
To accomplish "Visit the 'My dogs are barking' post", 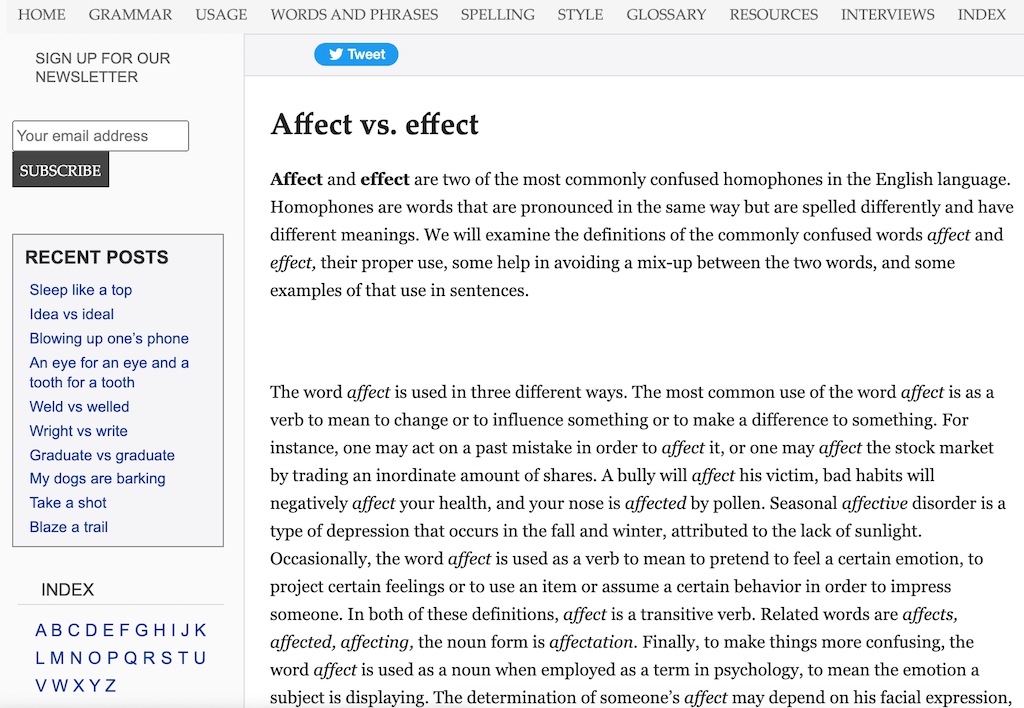I will pyautogui.click(x=97, y=479).
